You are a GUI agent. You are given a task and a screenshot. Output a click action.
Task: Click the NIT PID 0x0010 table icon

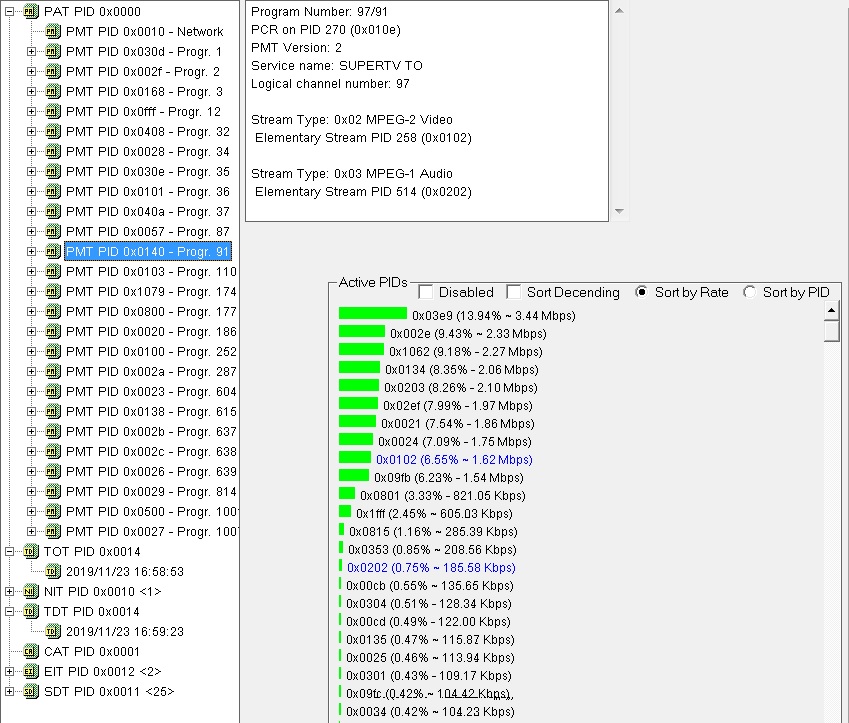coord(30,591)
